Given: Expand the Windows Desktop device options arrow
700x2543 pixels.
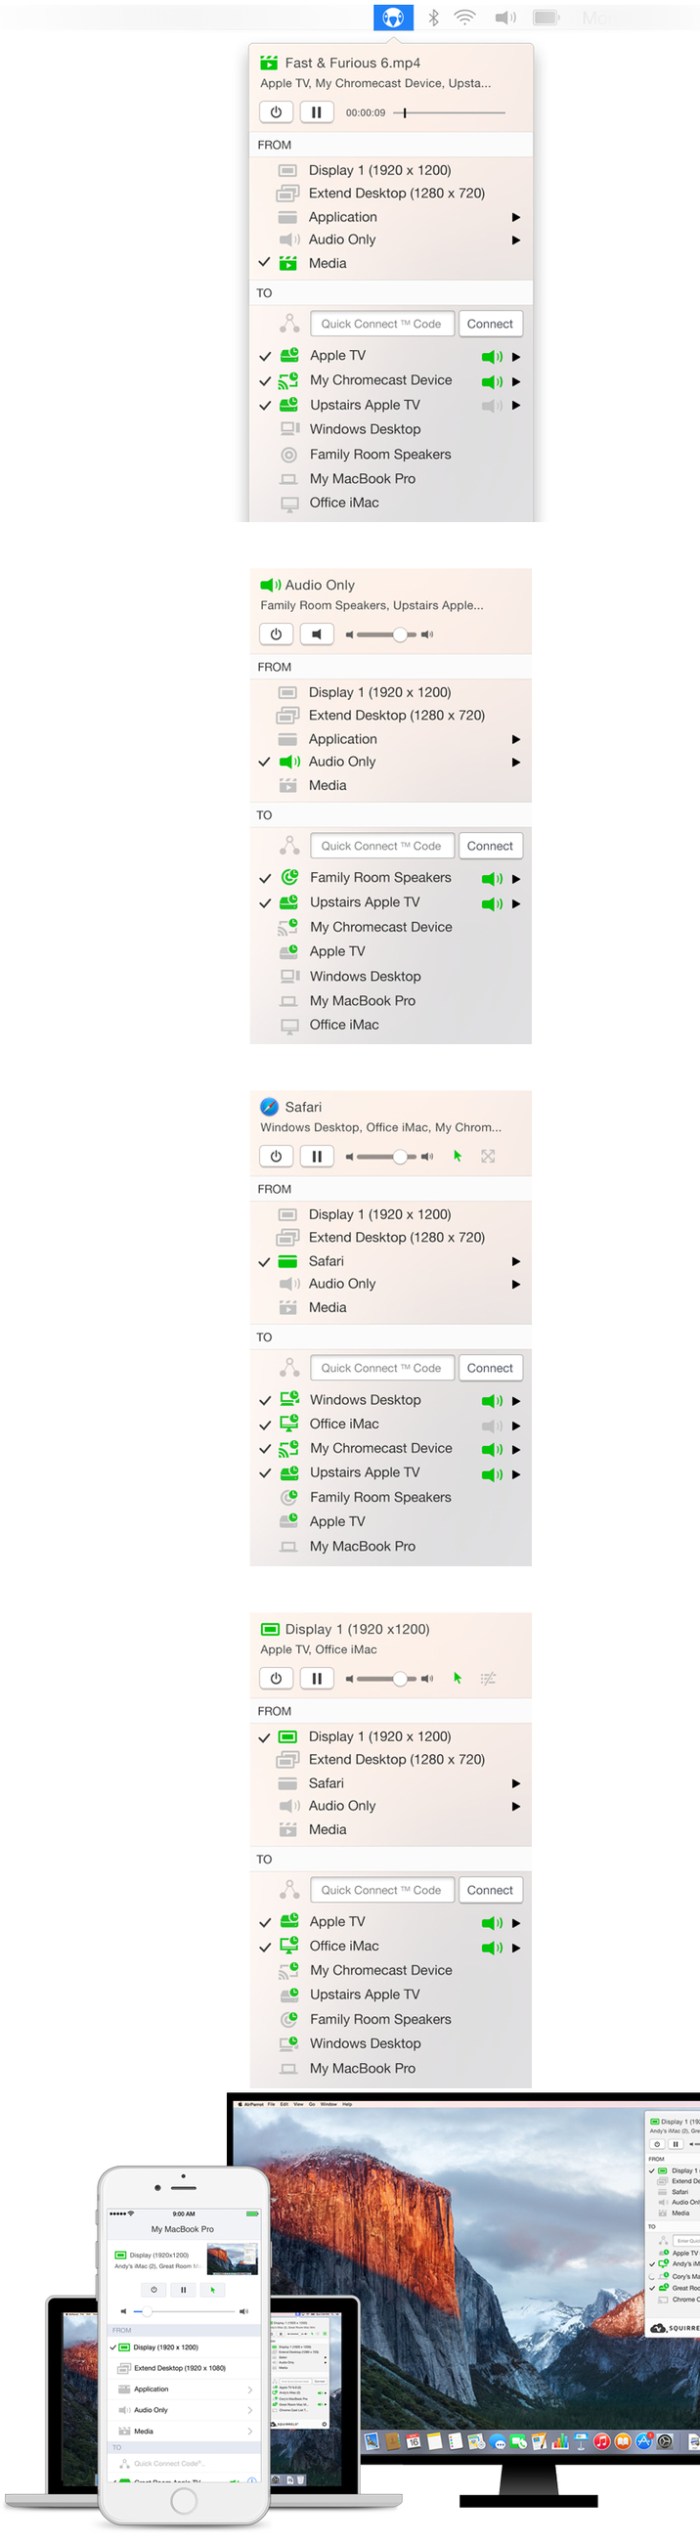Looking at the screenshot, I should click(x=516, y=1401).
